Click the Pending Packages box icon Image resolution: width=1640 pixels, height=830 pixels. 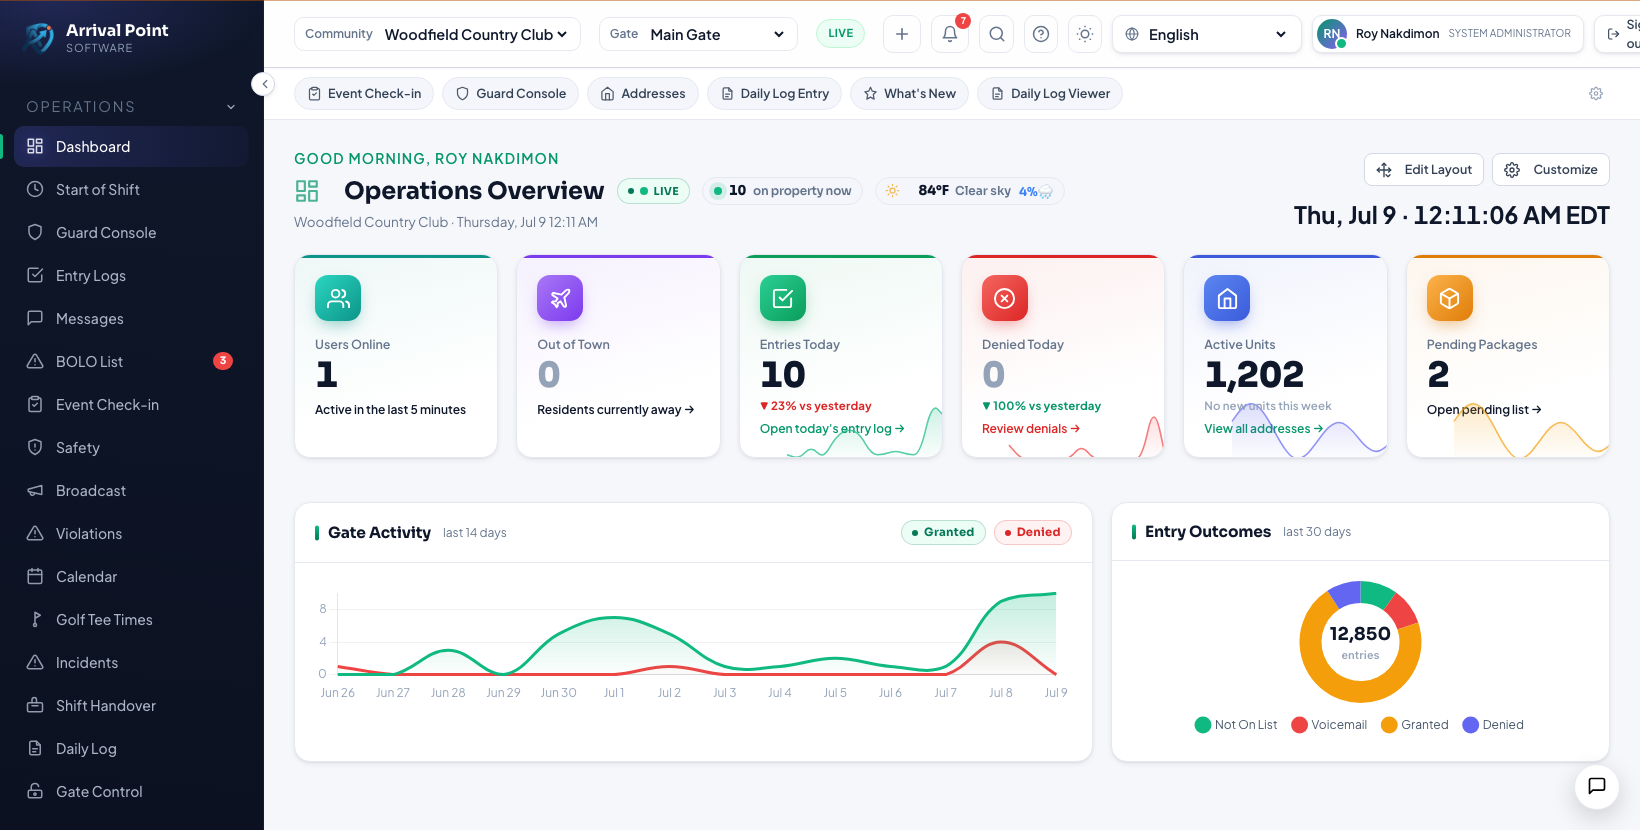click(x=1450, y=298)
